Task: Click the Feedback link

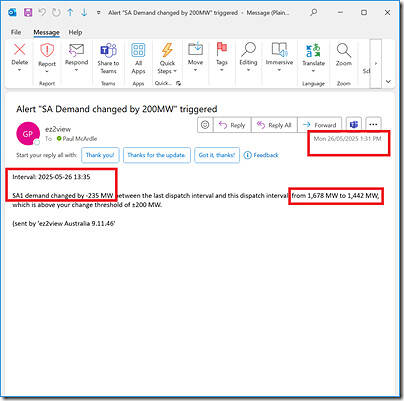Action: click(261, 155)
